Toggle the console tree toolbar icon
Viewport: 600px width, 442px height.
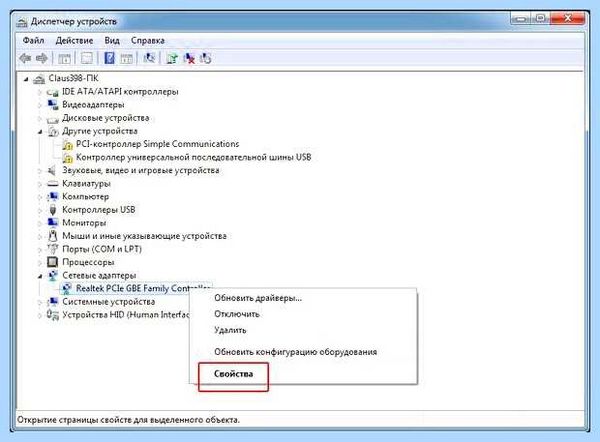coord(64,59)
